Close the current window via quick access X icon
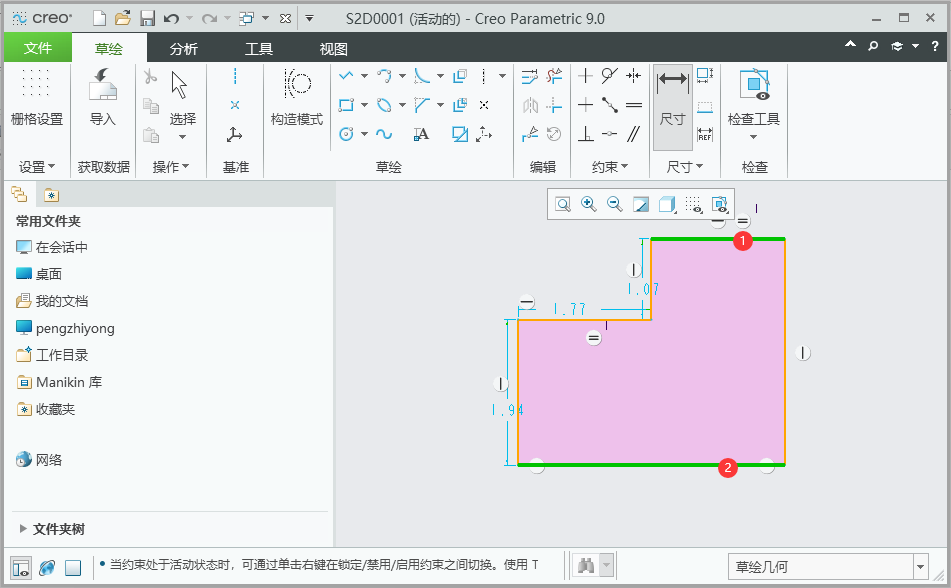The width and height of the screenshot is (951, 588). (285, 19)
